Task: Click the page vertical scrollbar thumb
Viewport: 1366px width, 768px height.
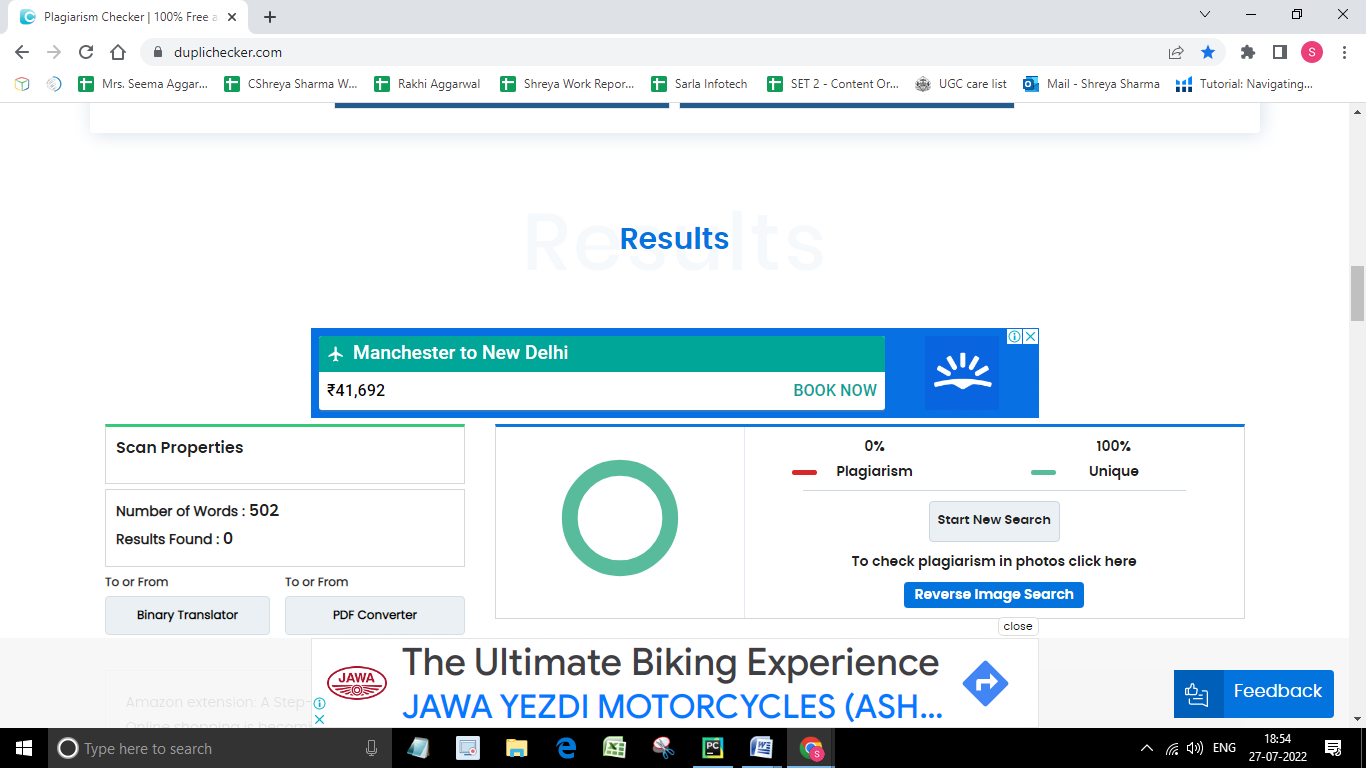Action: click(1357, 293)
